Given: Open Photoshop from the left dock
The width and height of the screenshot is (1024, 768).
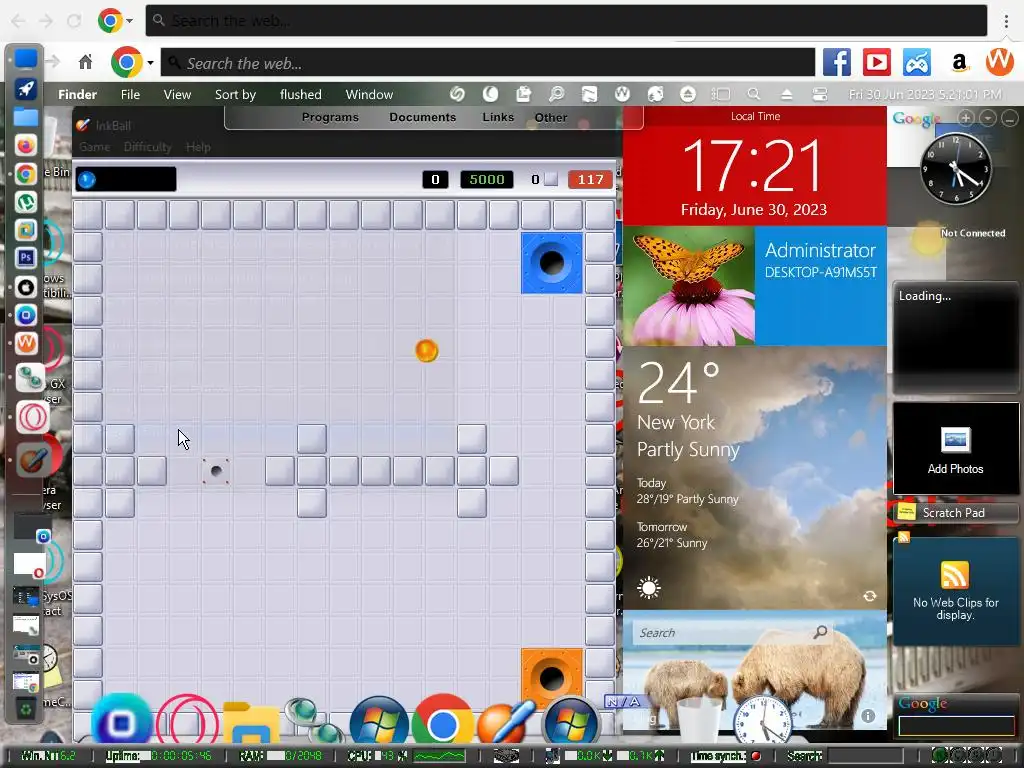Looking at the screenshot, I should (25, 257).
